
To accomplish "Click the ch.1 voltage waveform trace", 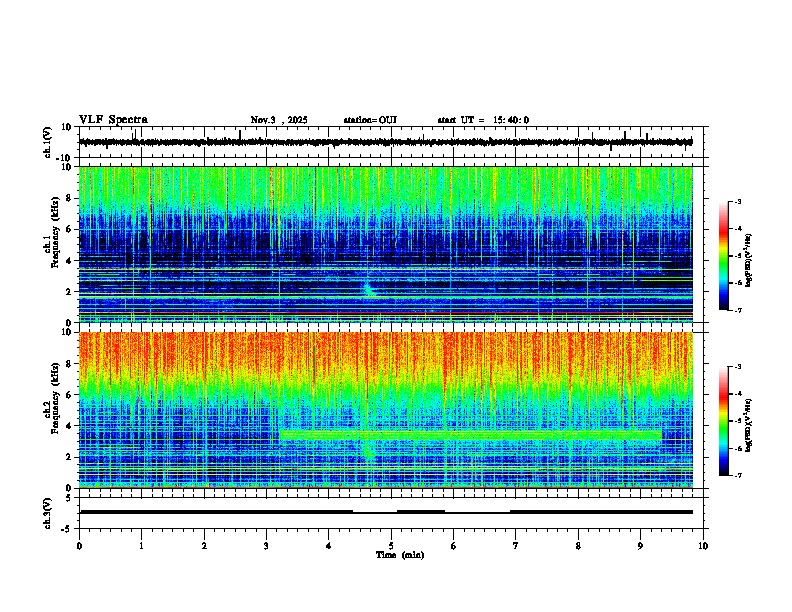I will pyautogui.click(x=386, y=142).
